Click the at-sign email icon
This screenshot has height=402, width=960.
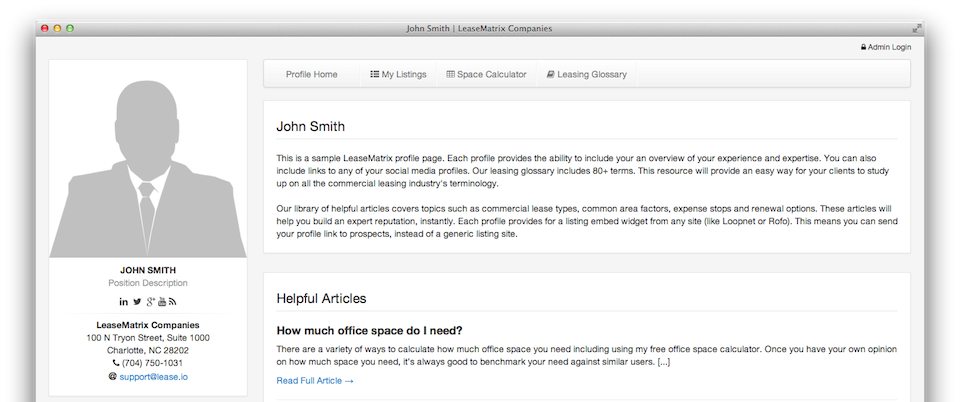[x=112, y=377]
